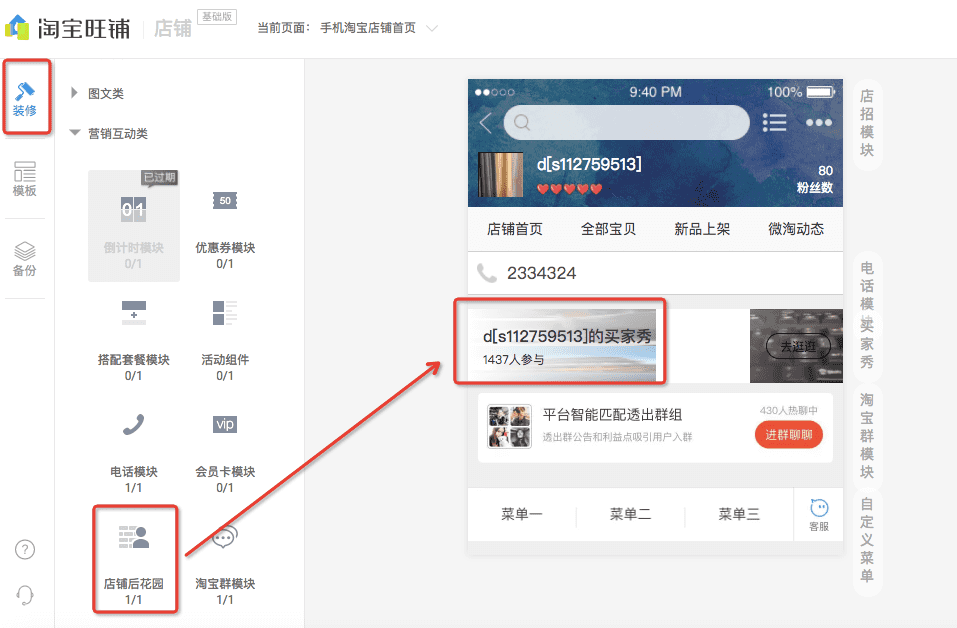Click 平台智能匹配透出群组 group title

point(612,415)
